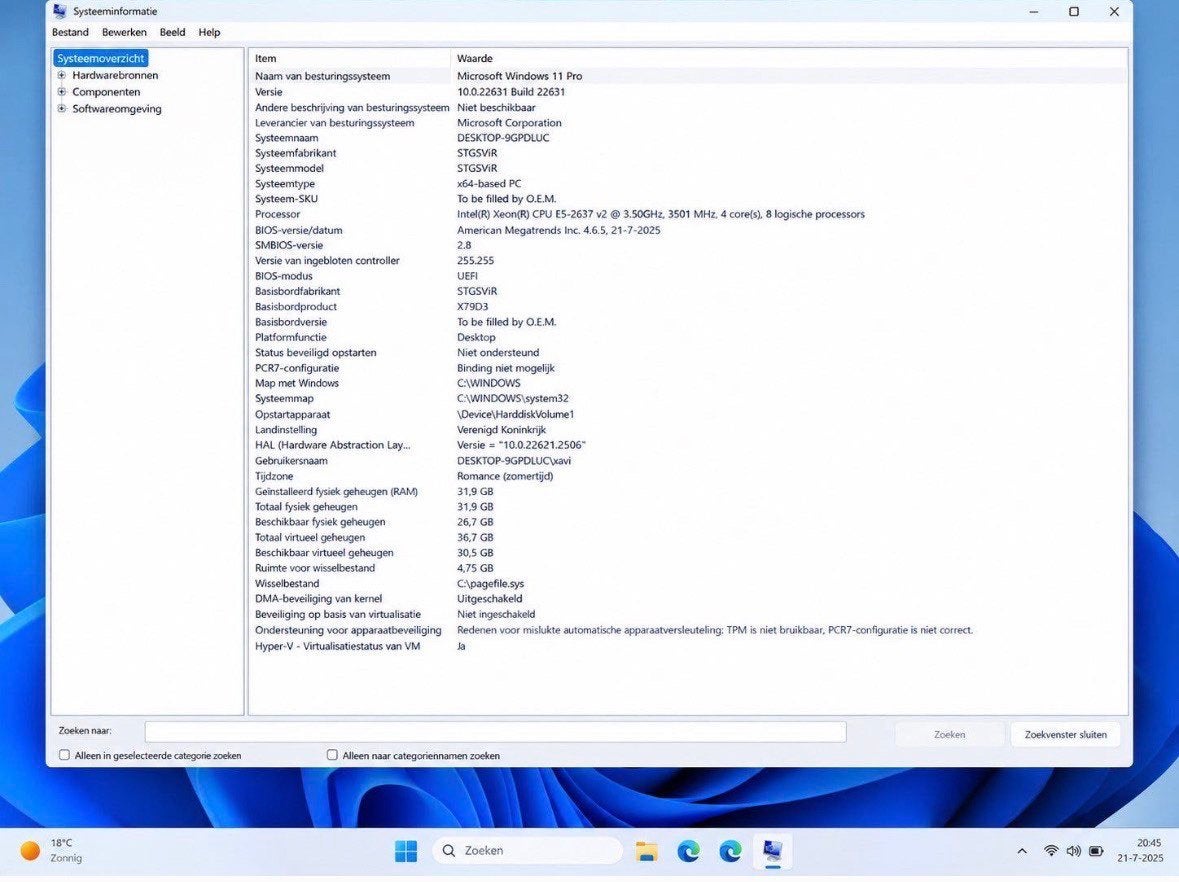Screen dimensions: 1179x882
Task: Click the 26,7 GB available memory value
Action: [x=475, y=522]
